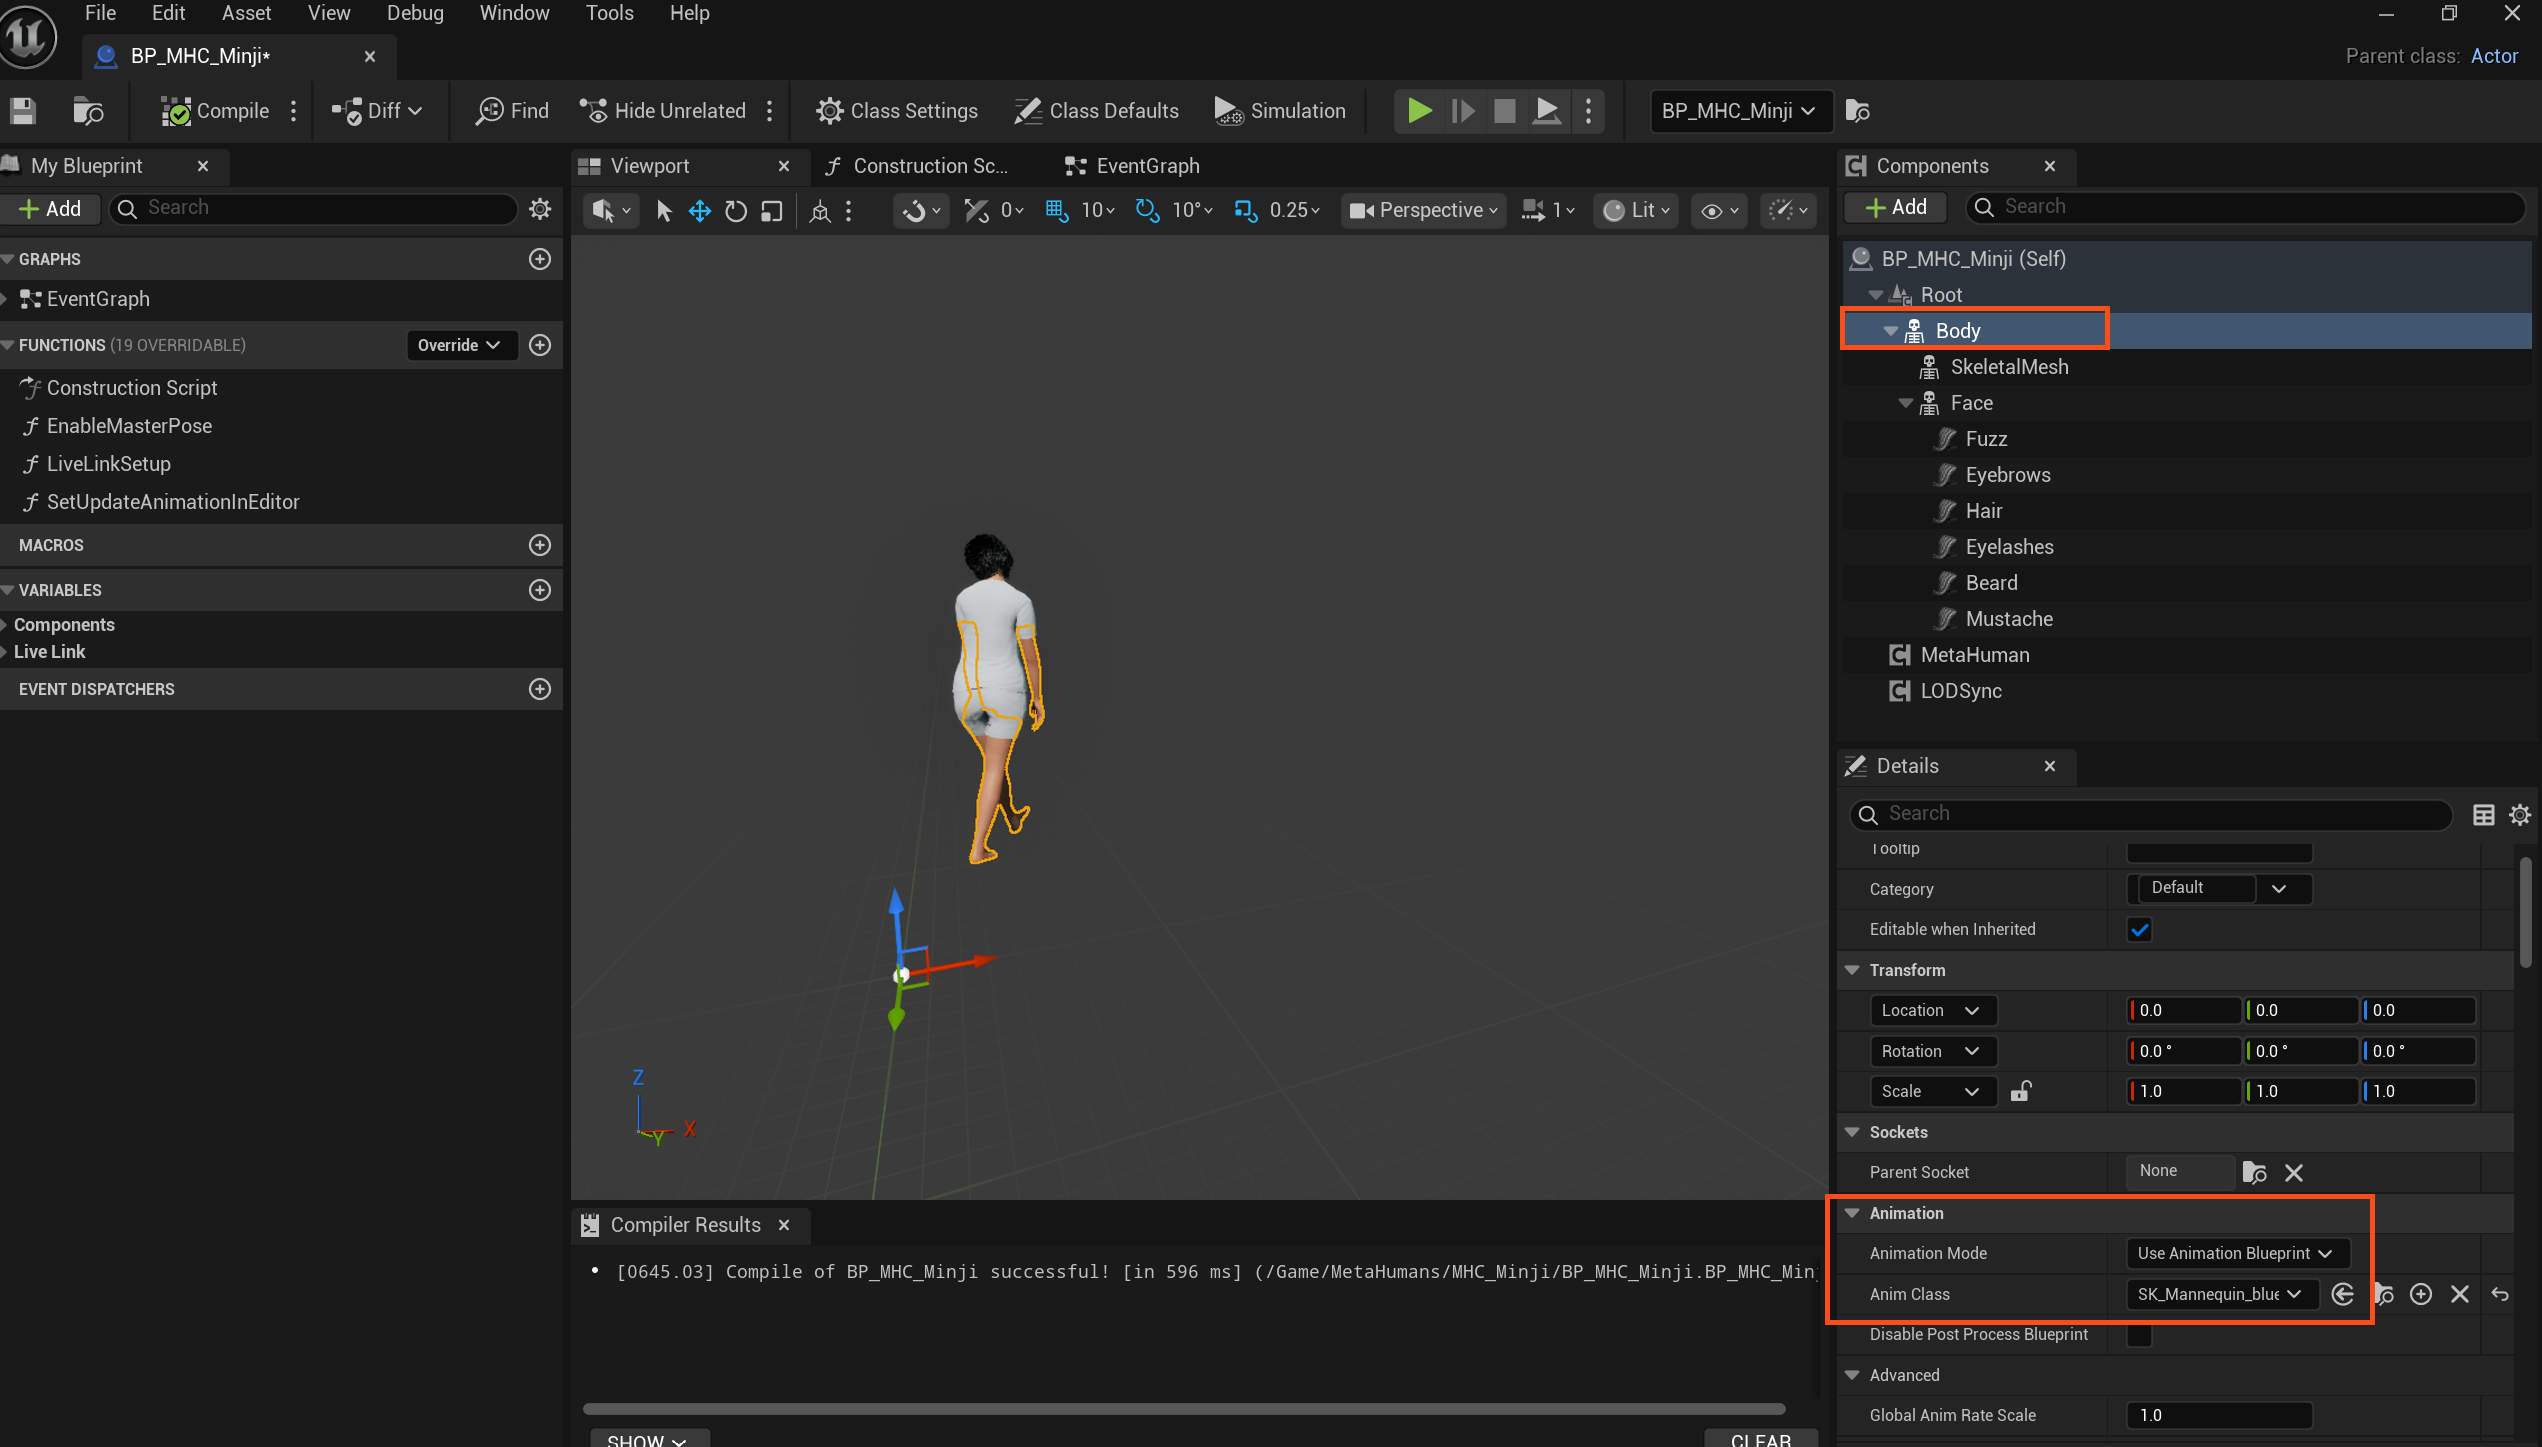Open the Compile options three-dot menu
The image size is (2542, 1447).
point(293,111)
